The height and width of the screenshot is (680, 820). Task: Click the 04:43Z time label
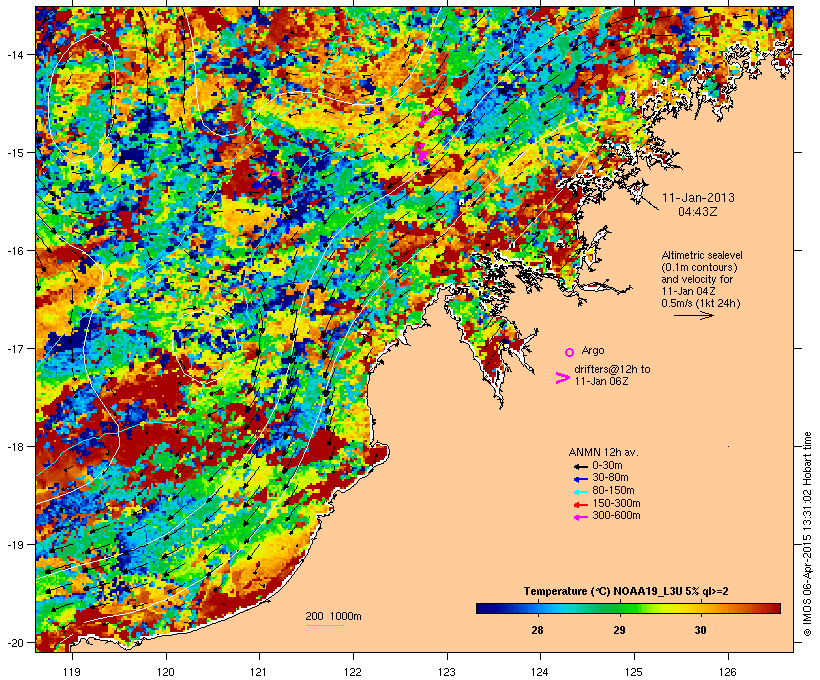[698, 212]
